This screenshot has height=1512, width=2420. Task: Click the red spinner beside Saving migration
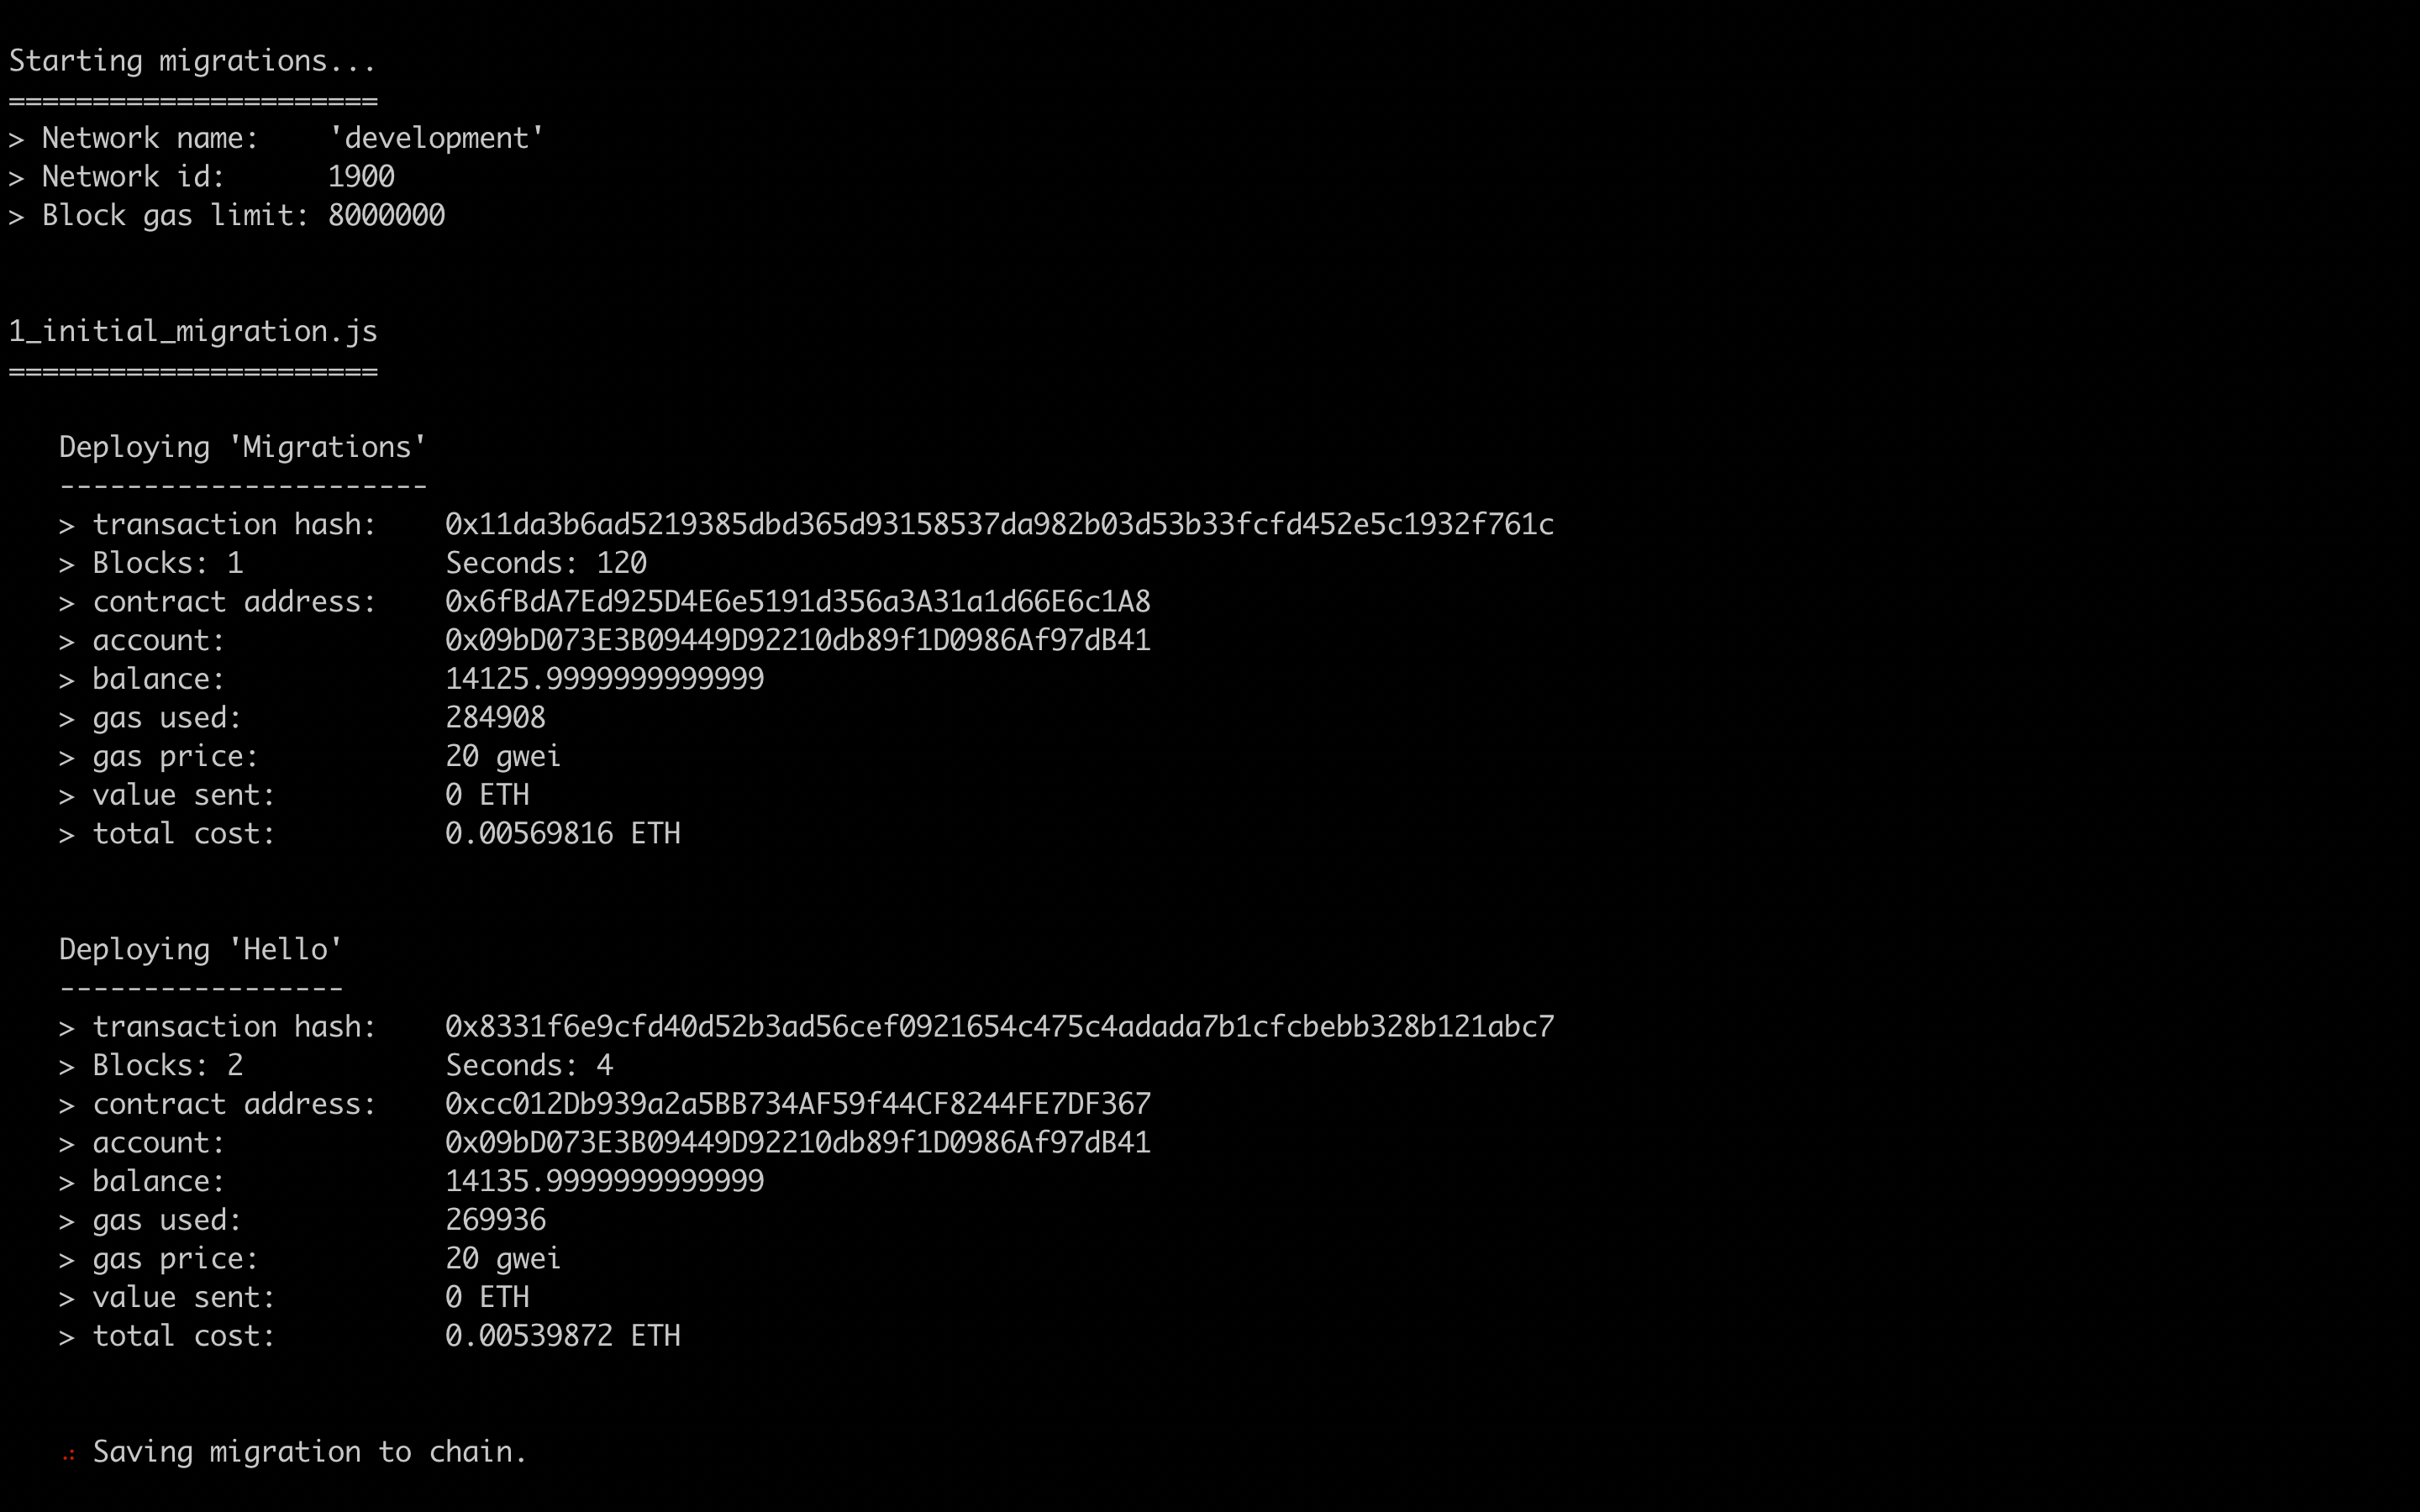(x=68, y=1455)
